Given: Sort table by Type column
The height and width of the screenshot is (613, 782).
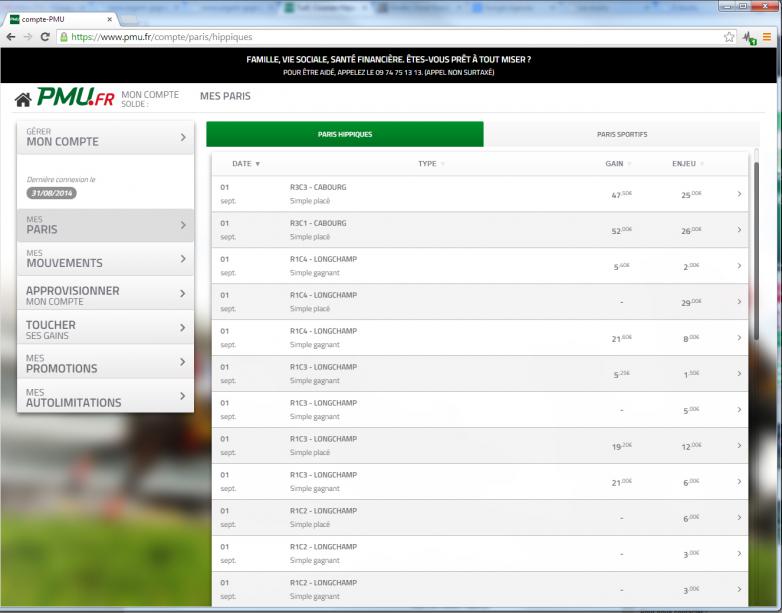Looking at the screenshot, I should (431, 164).
